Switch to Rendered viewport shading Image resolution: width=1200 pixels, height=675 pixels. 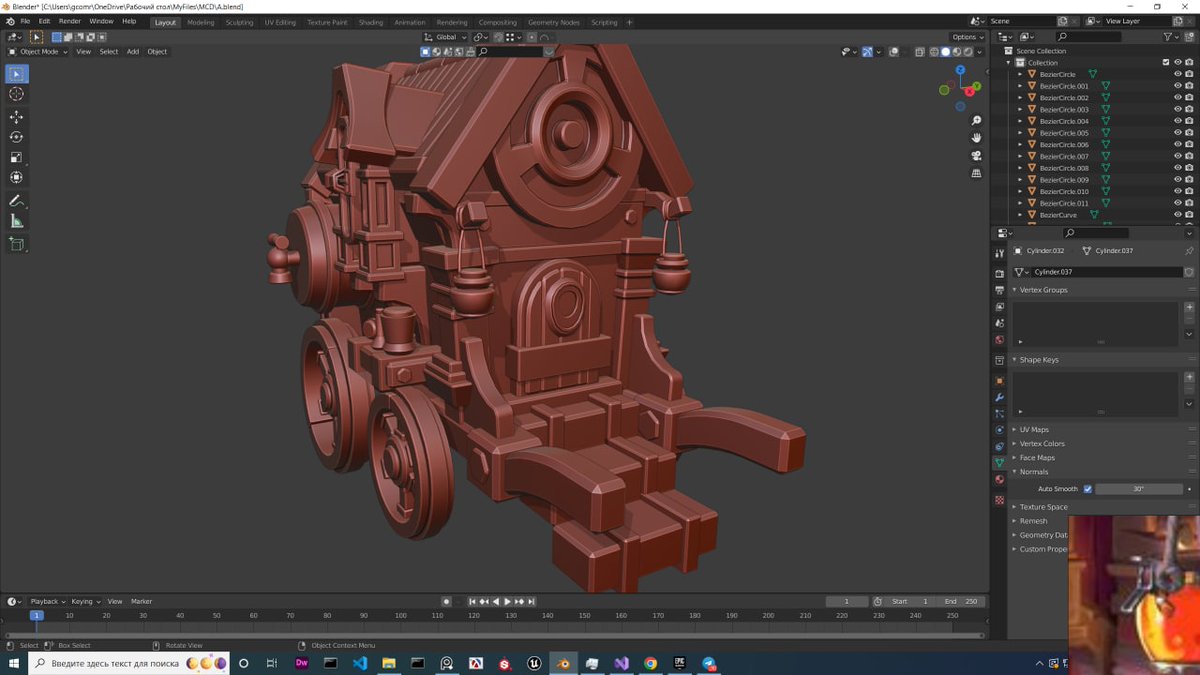tap(968, 51)
